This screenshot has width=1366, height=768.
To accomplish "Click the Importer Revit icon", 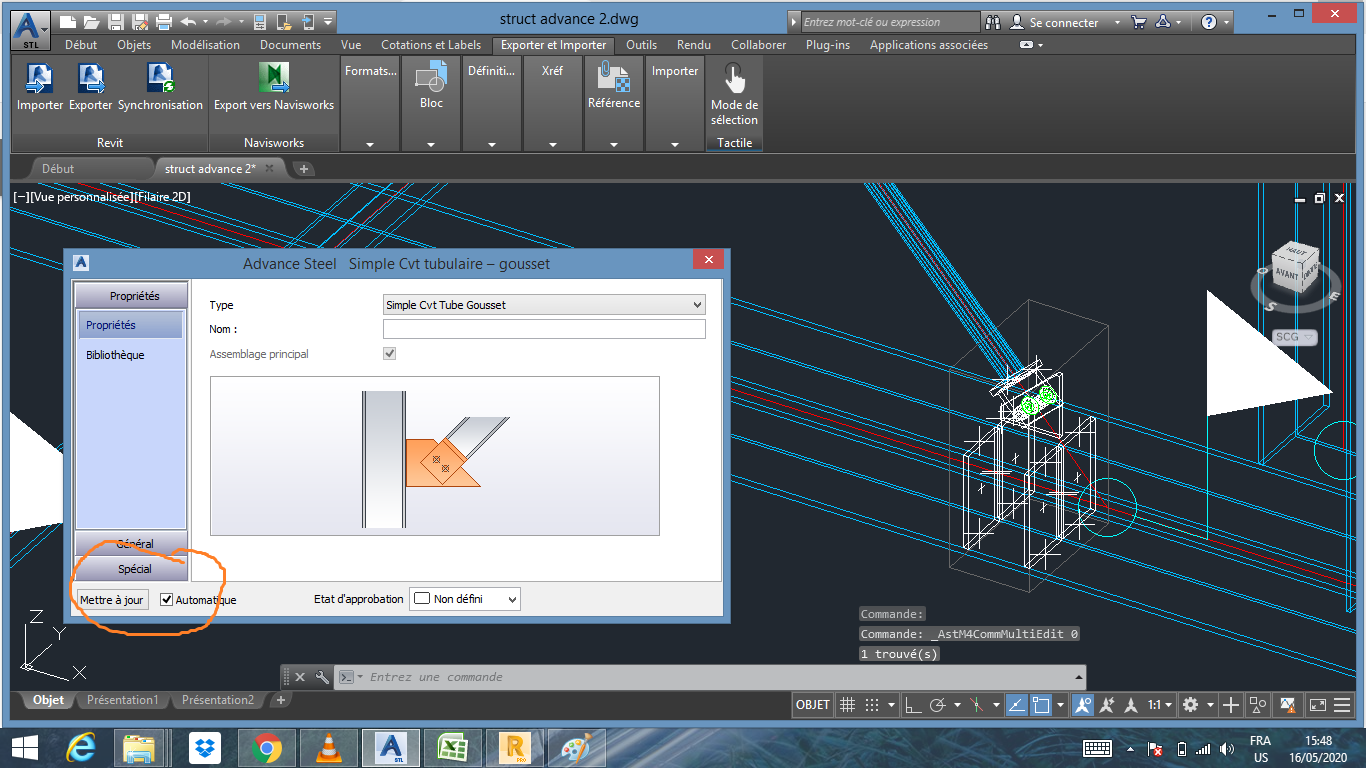I will (40, 79).
